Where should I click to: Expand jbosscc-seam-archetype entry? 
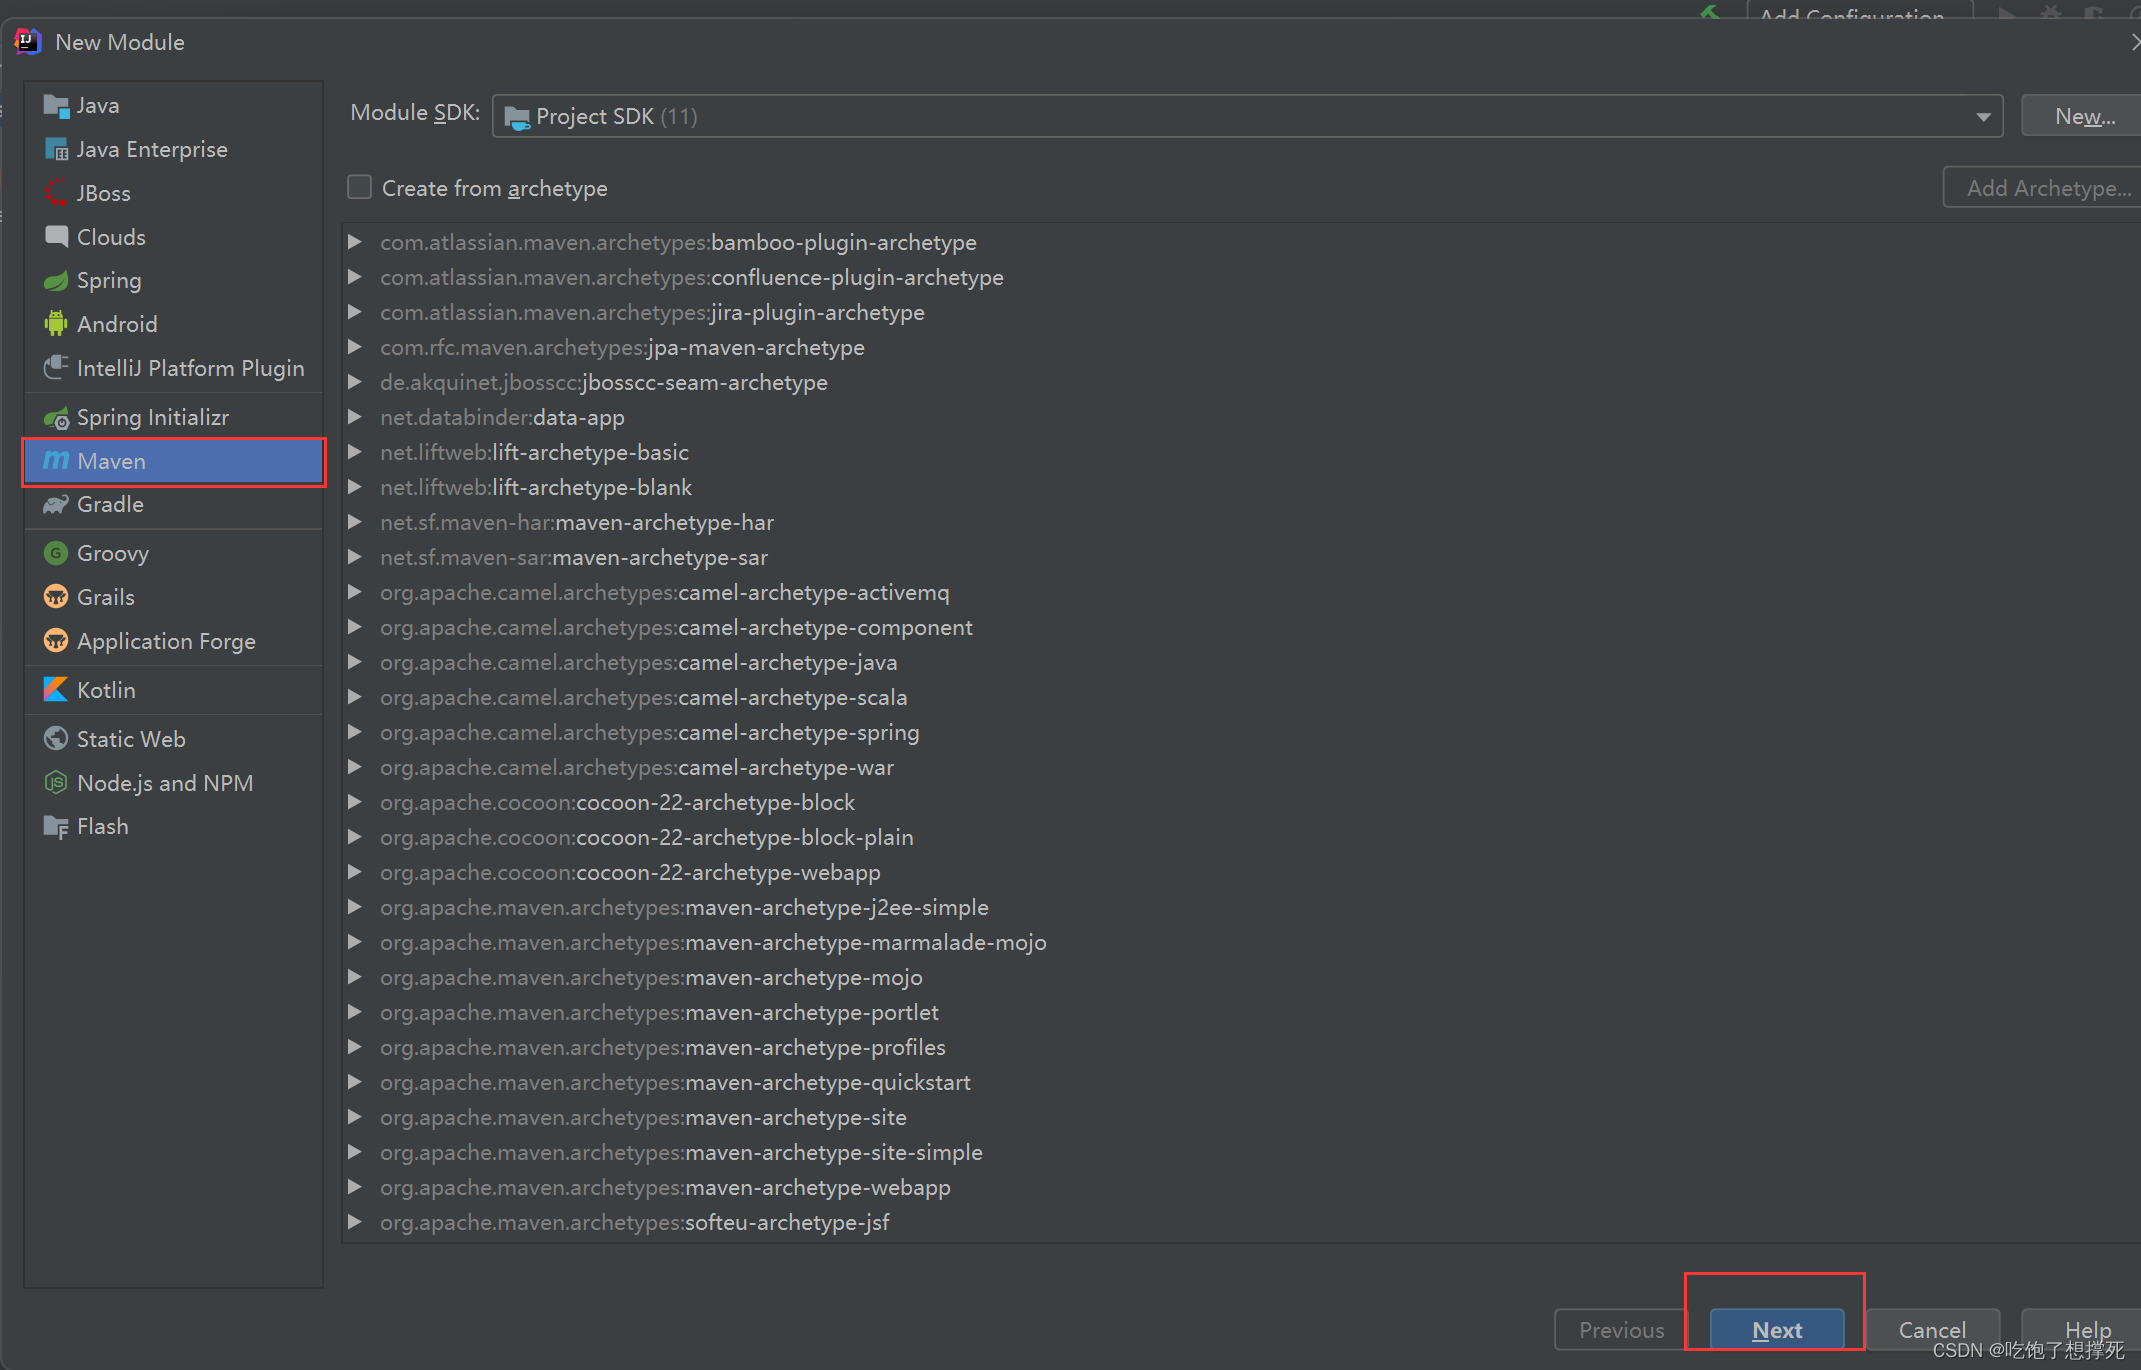tap(354, 382)
